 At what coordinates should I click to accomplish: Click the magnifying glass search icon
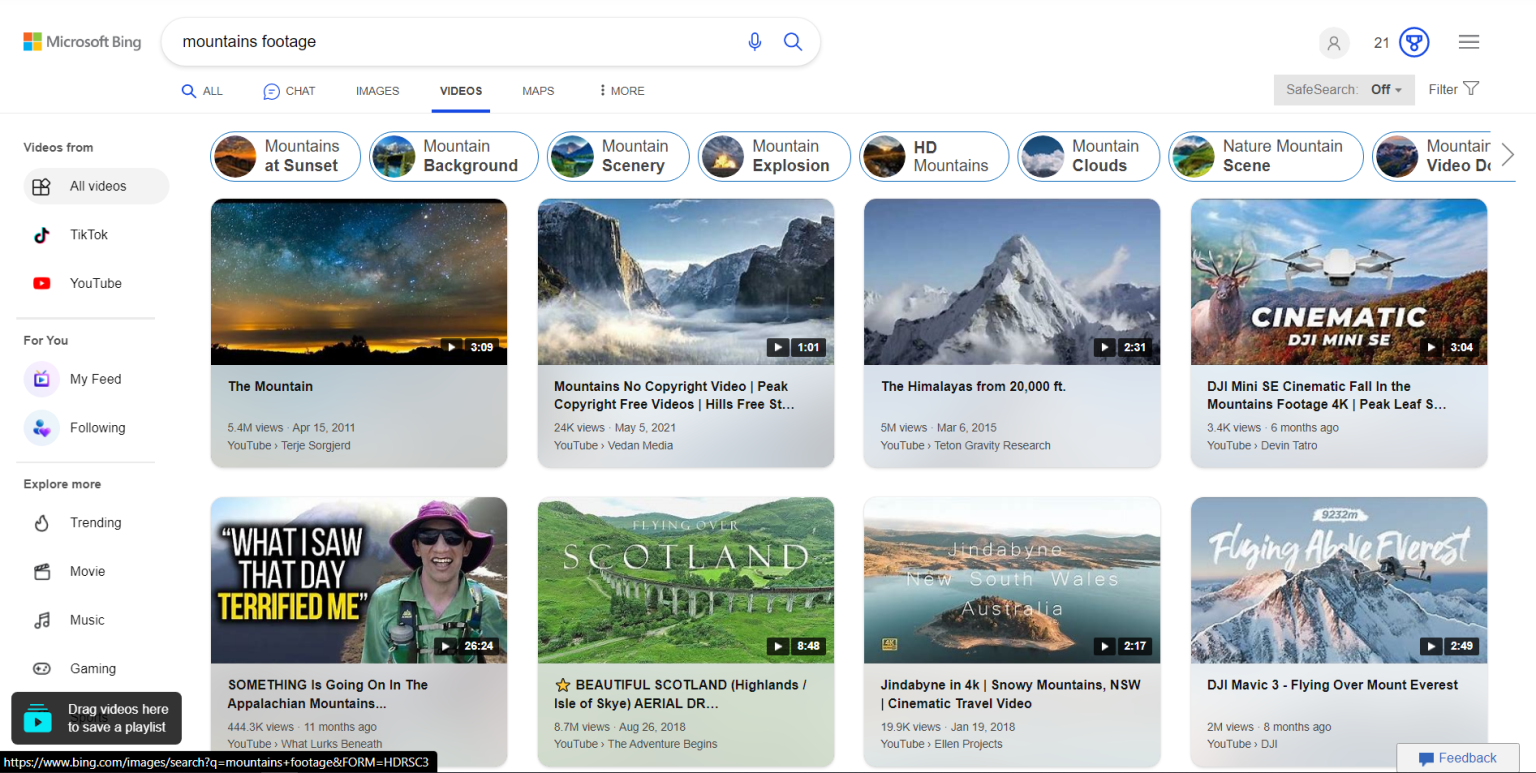(x=793, y=41)
